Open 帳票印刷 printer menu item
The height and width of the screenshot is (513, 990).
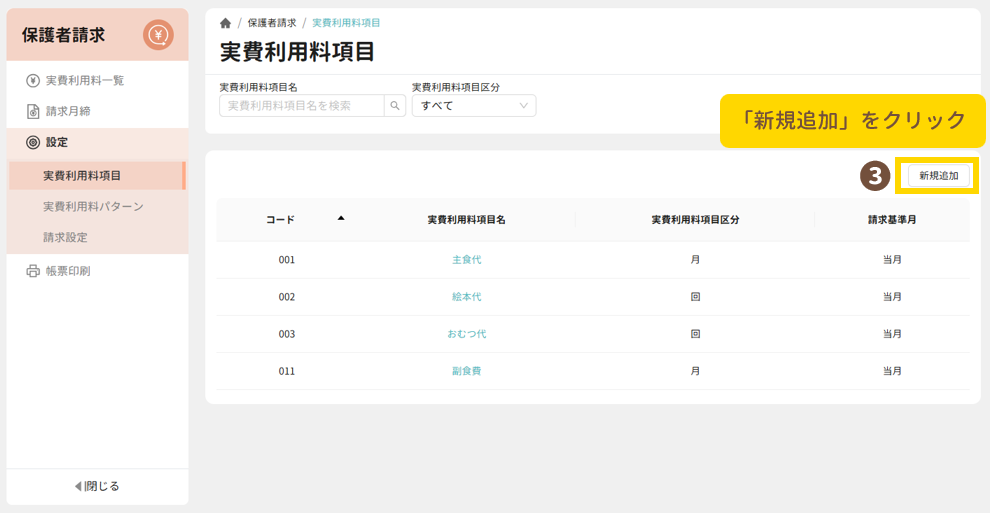pyautogui.click(x=67, y=271)
